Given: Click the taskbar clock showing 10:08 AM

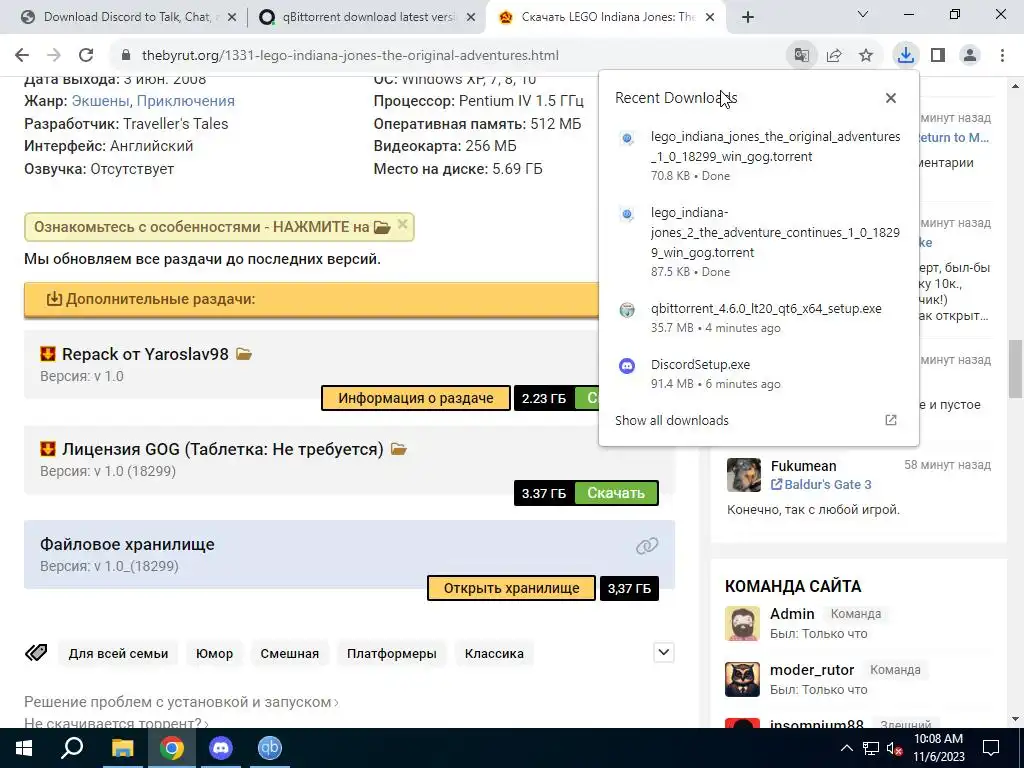Looking at the screenshot, I should (x=938, y=748).
